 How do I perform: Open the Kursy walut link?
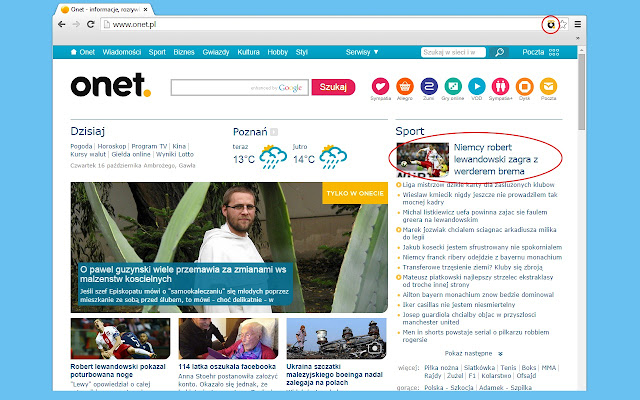(x=88, y=154)
